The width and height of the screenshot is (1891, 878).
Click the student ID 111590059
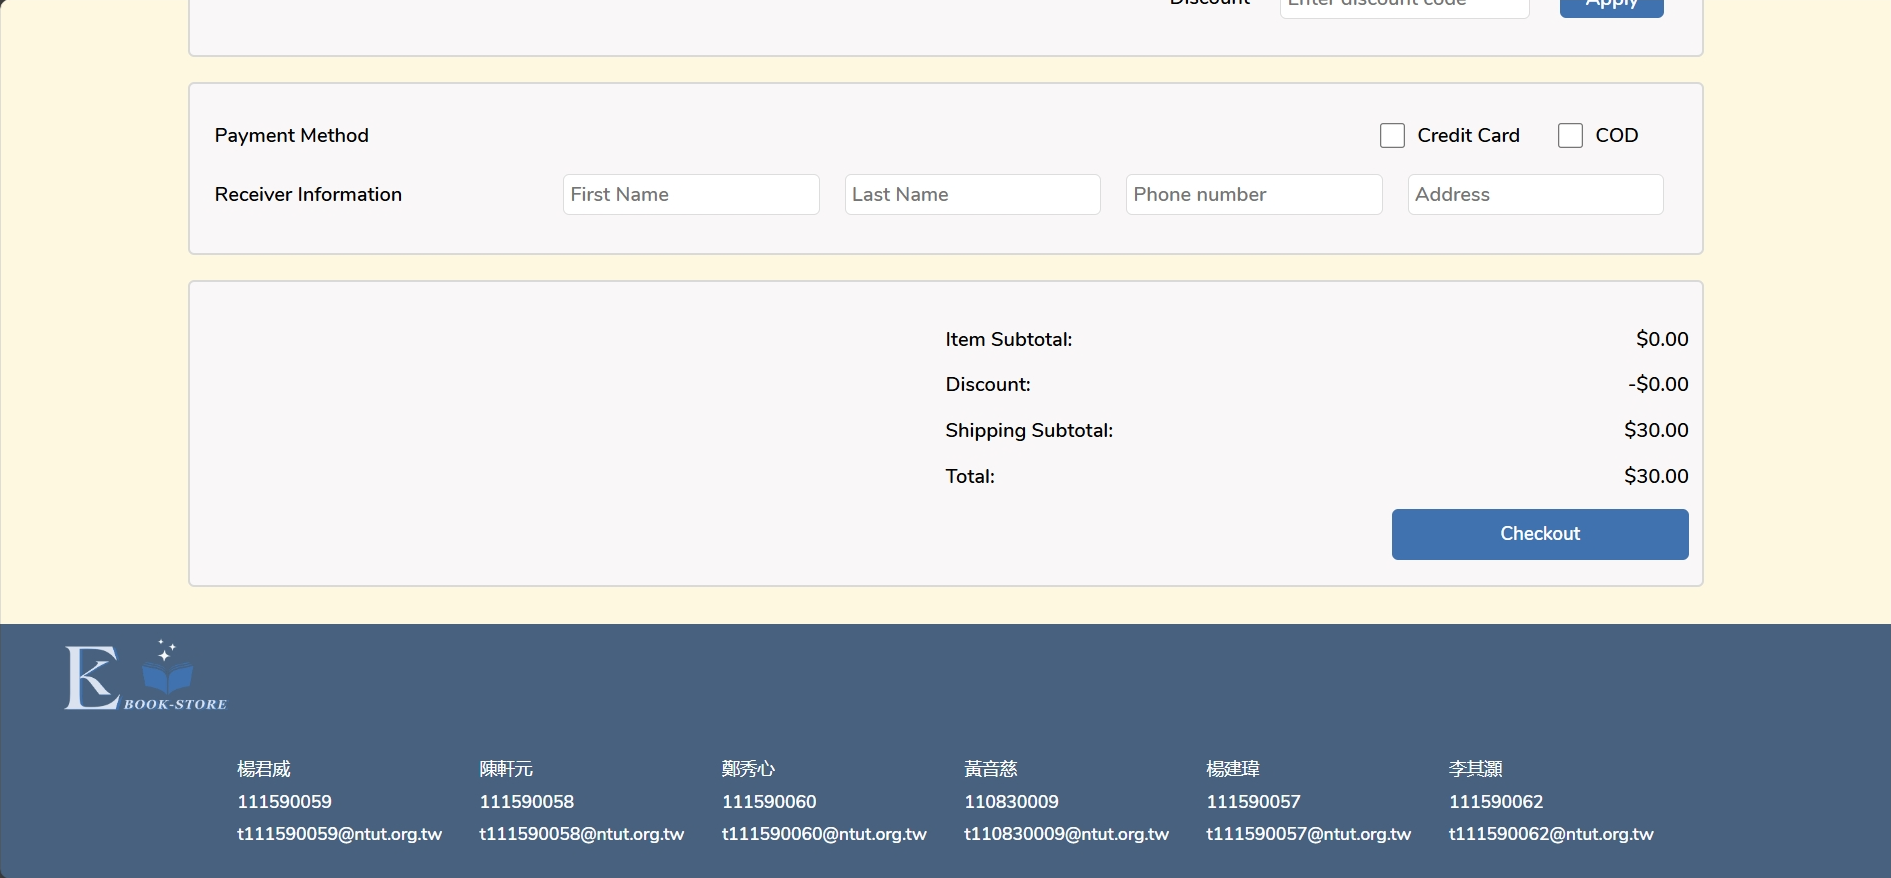point(284,802)
